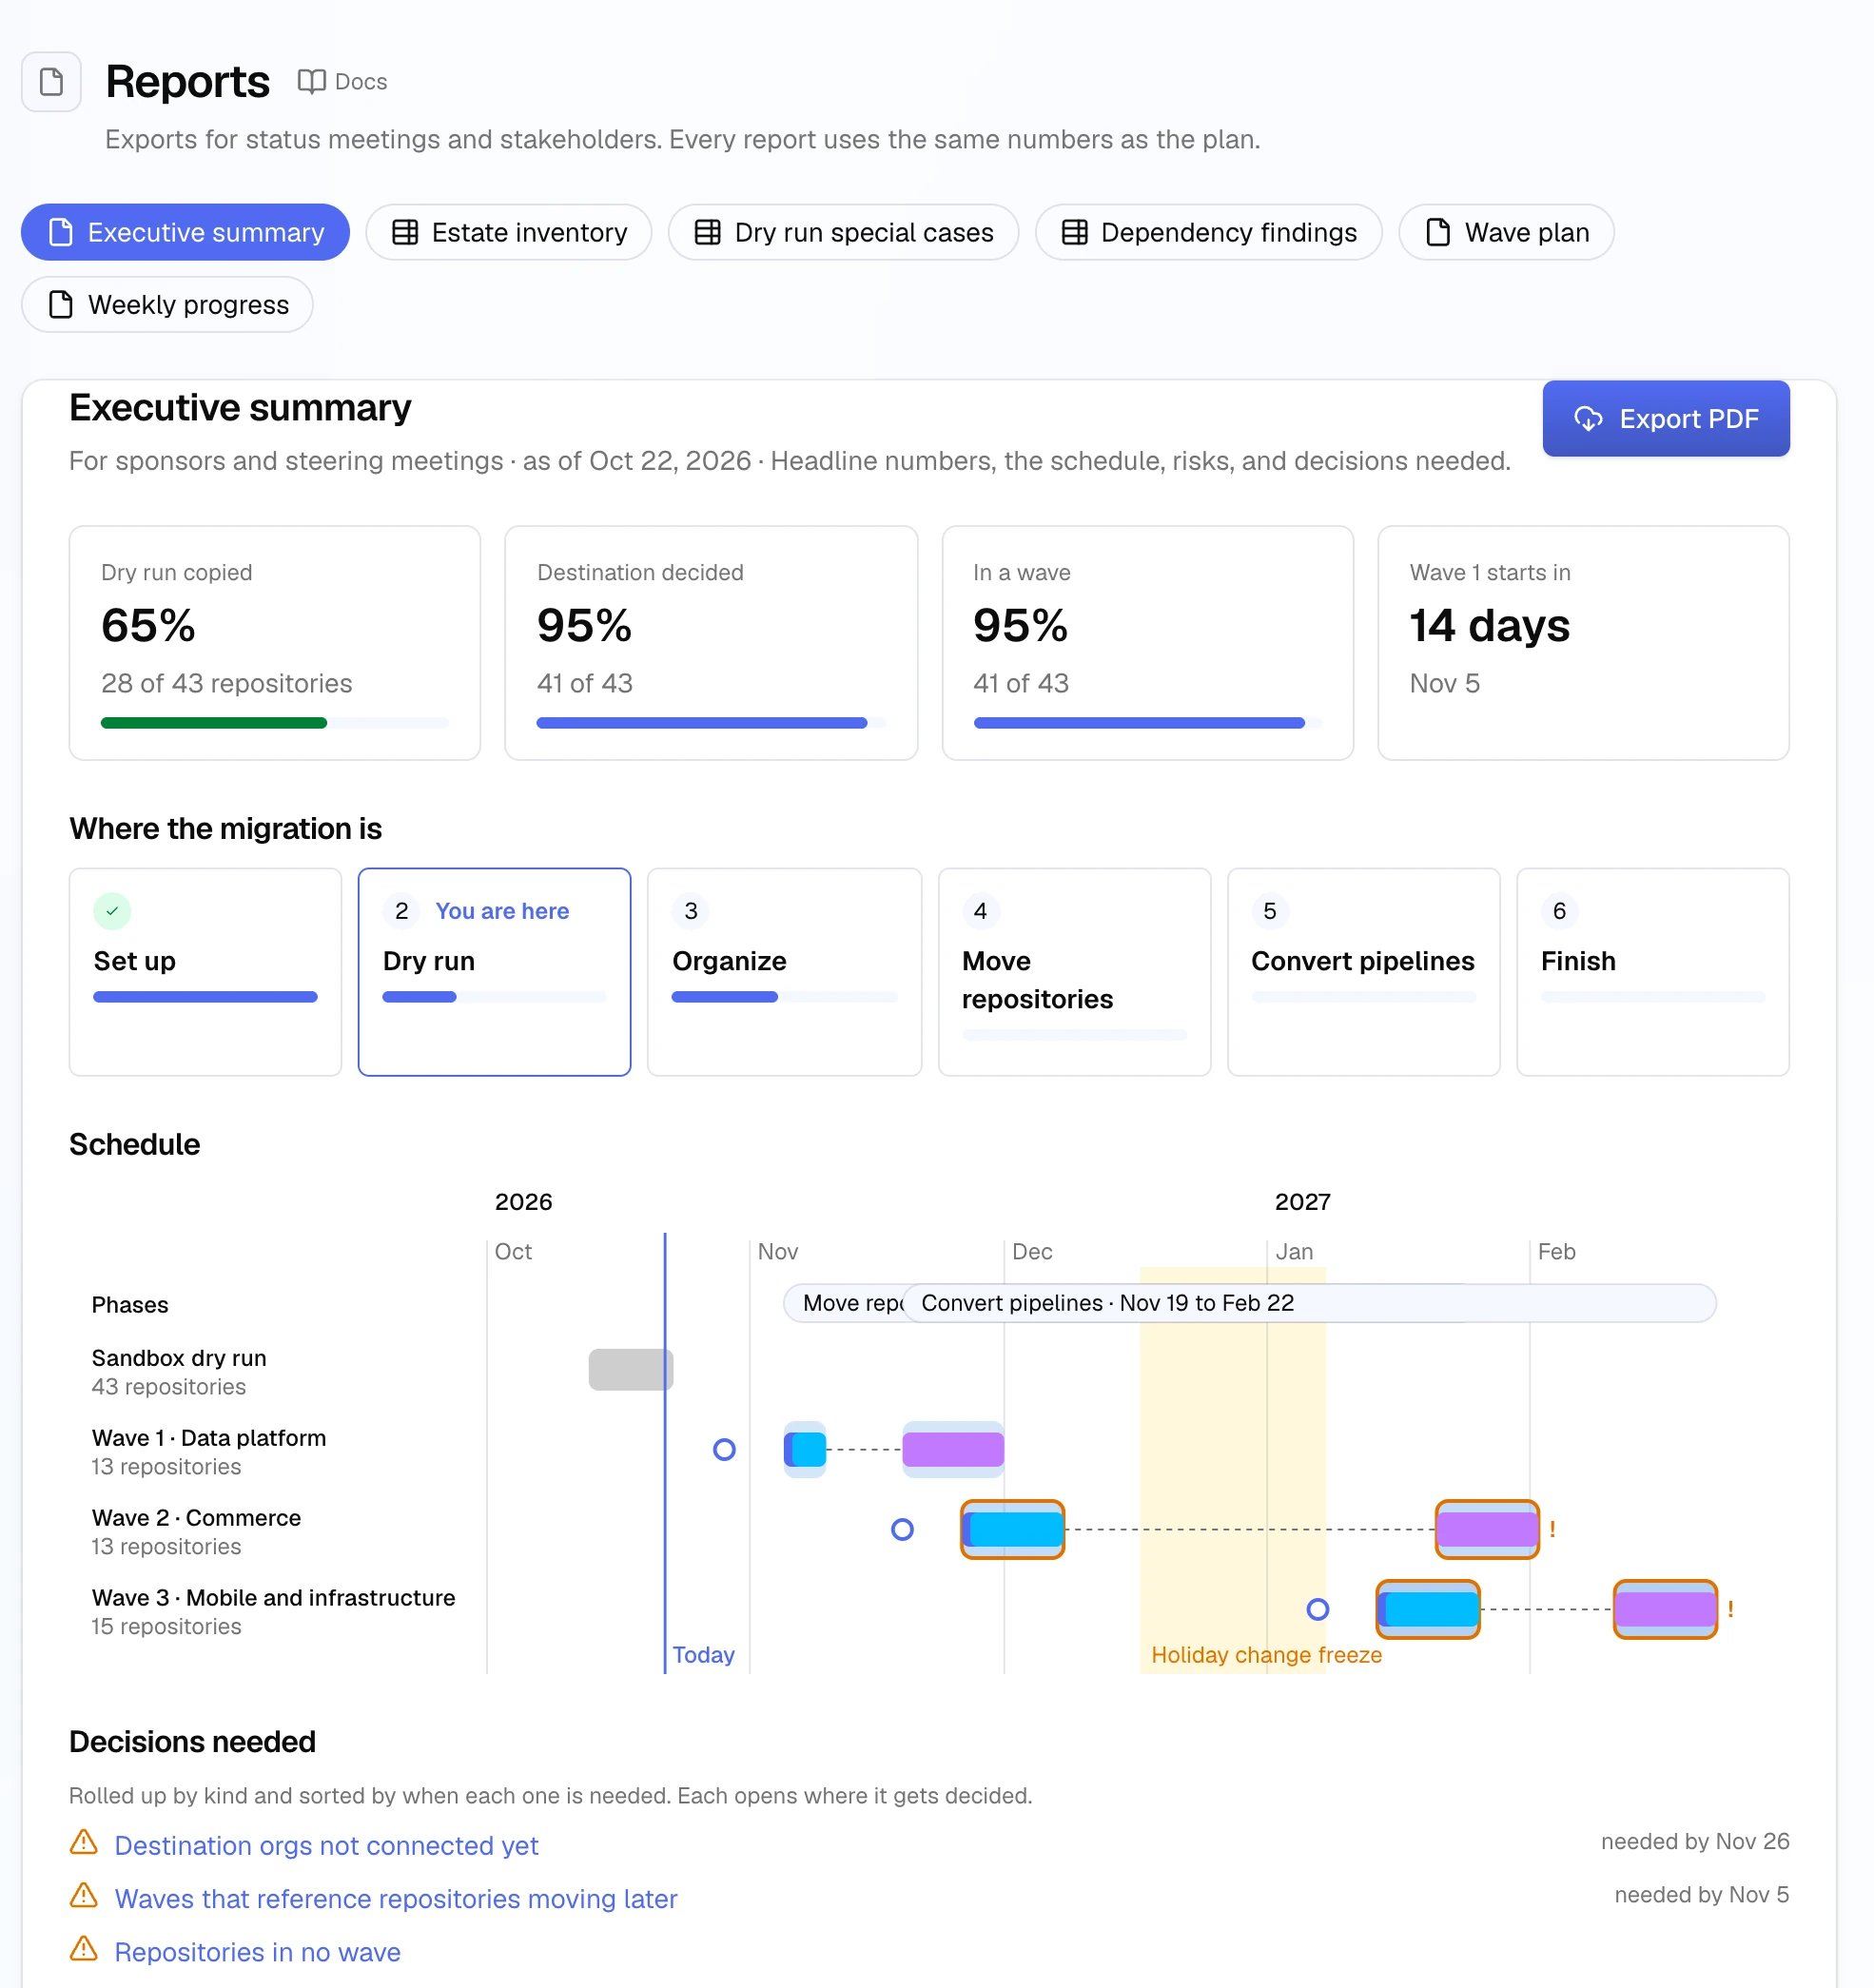This screenshot has width=1874, height=1988.
Task: Export the summary as PDF
Action: click(x=1666, y=418)
